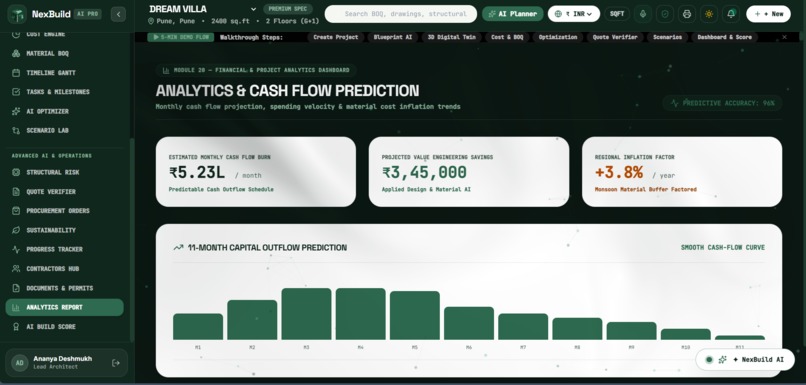806x385 pixels.
Task: Log out using the icon beside Ananya Deshmukh
Action: coord(116,363)
